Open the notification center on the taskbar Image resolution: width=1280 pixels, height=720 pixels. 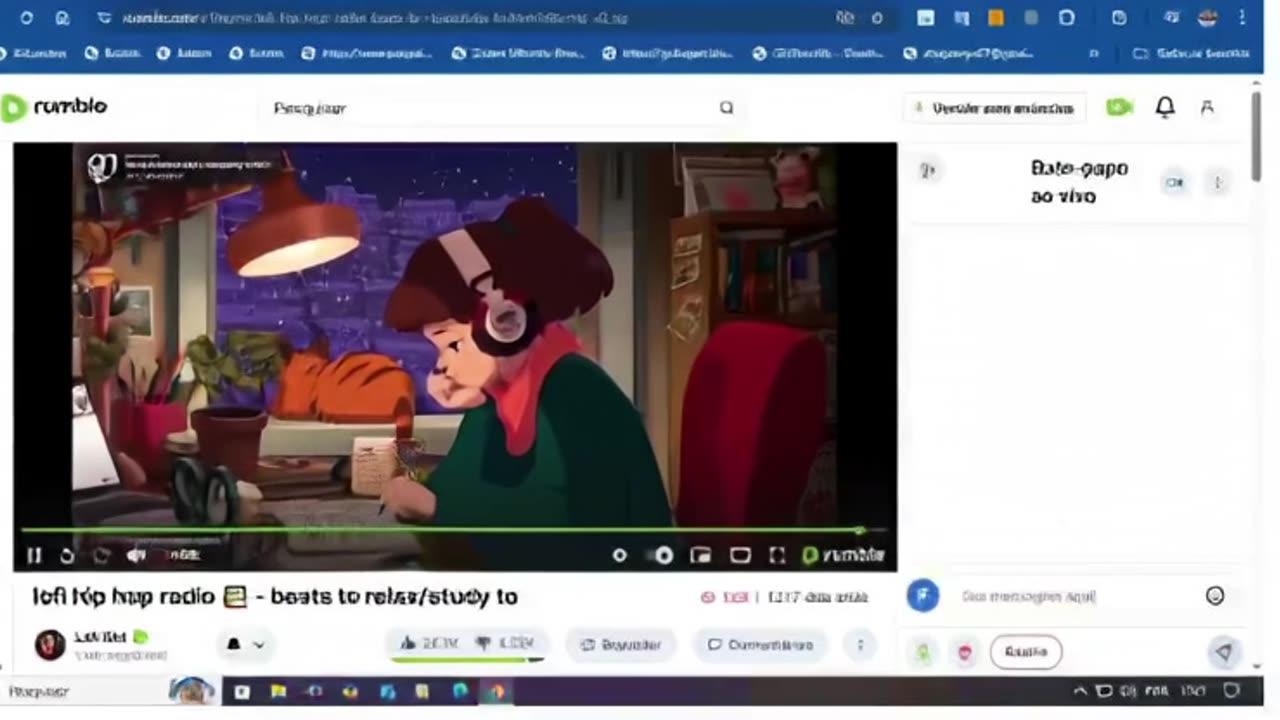click(1232, 691)
